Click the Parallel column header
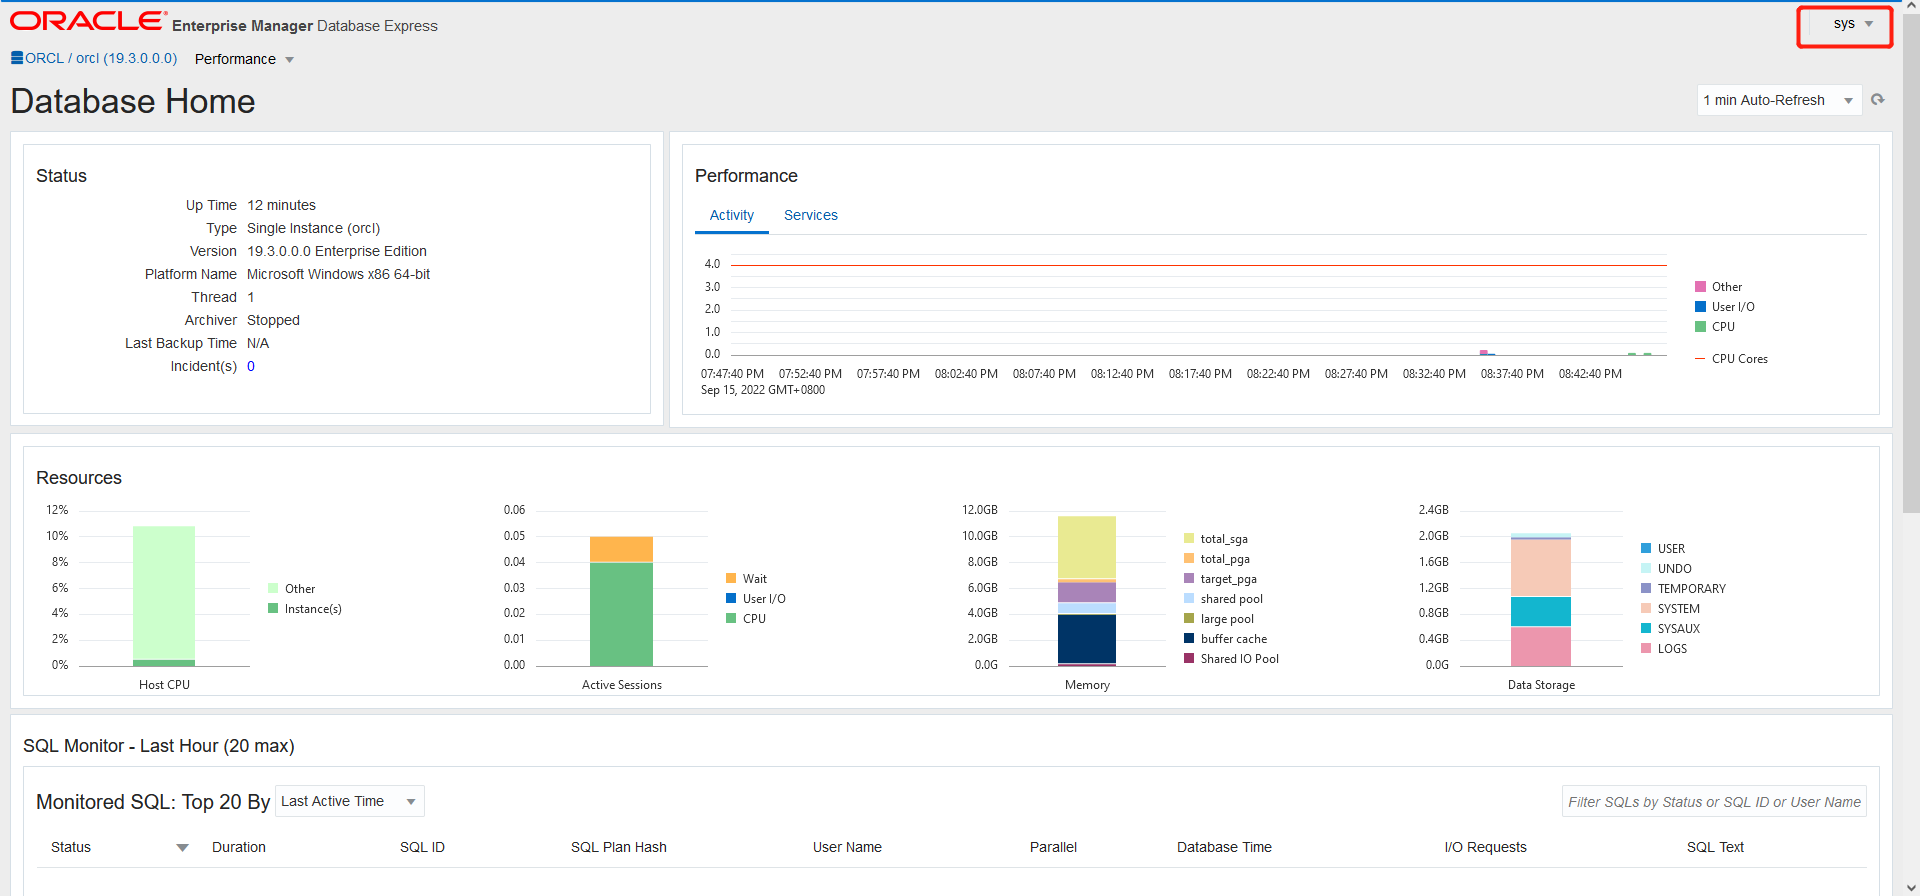The height and width of the screenshot is (896, 1920). [1053, 847]
